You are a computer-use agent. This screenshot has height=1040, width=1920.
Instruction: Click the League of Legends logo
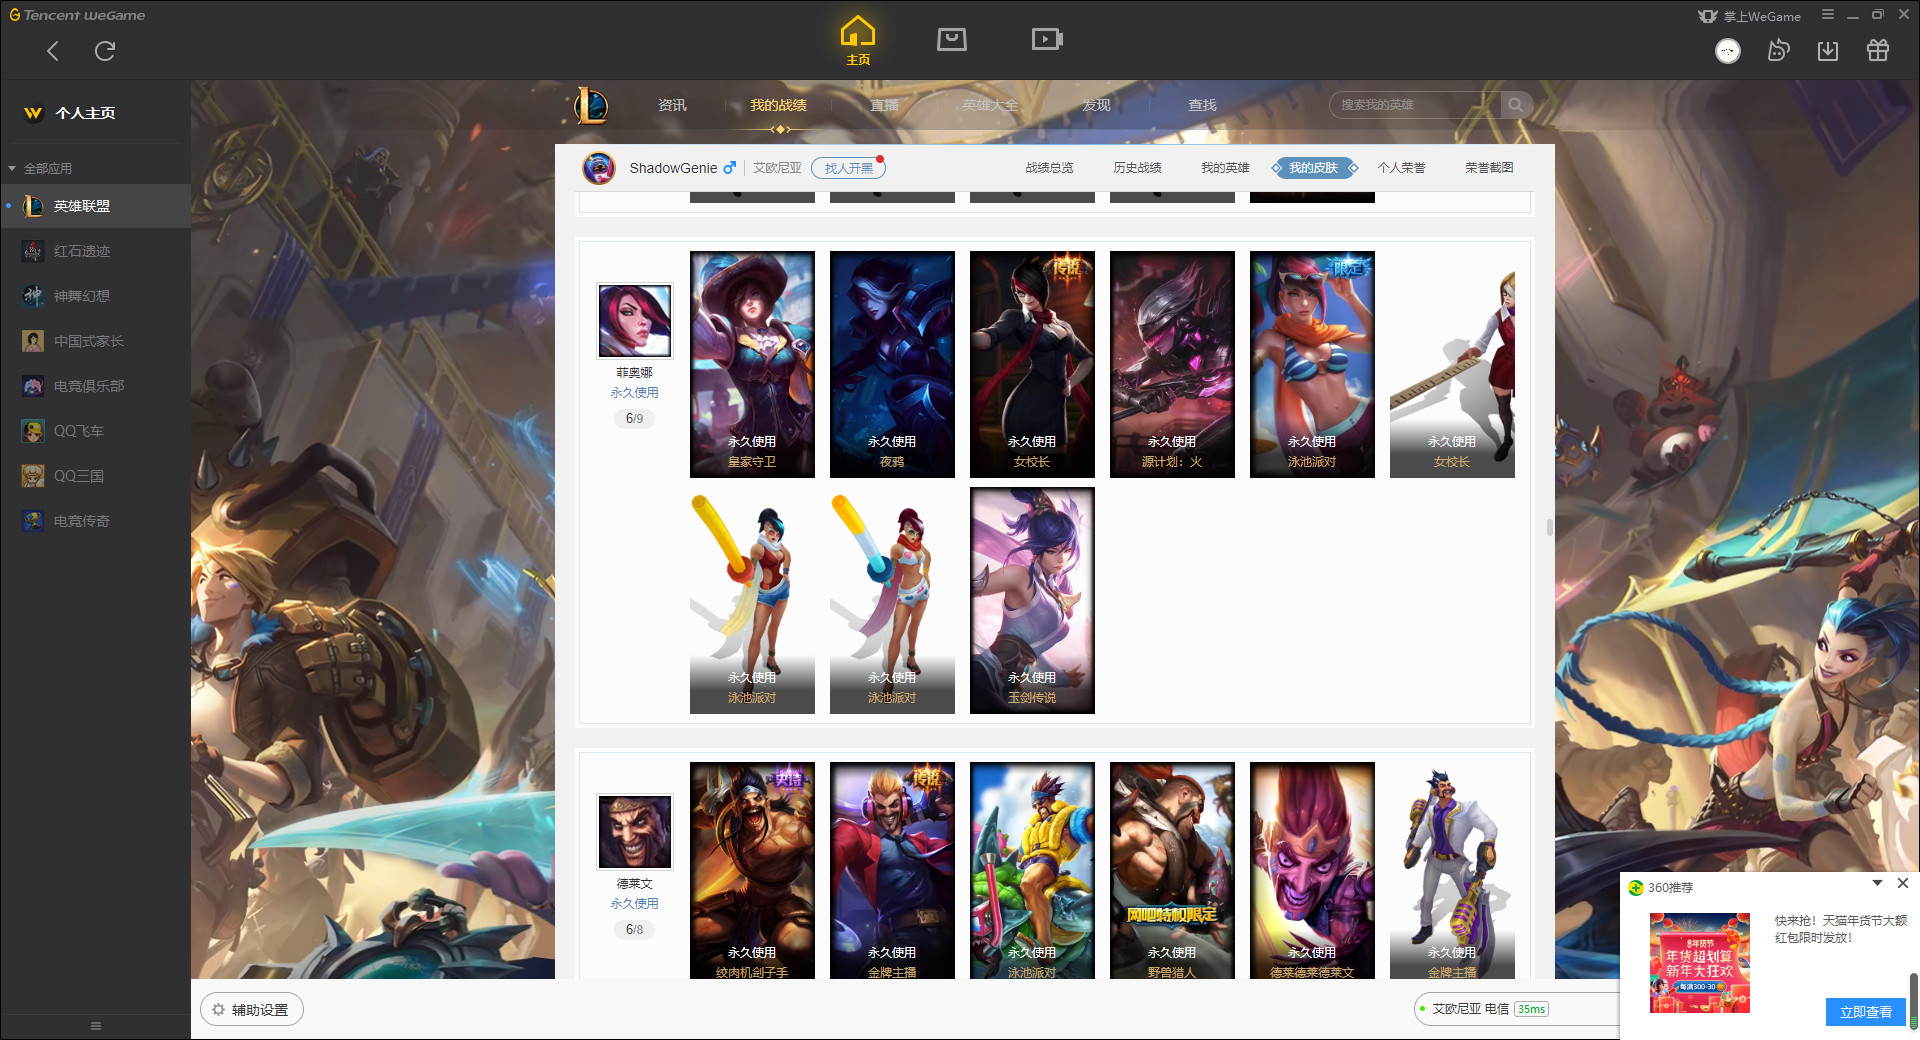pos(590,105)
